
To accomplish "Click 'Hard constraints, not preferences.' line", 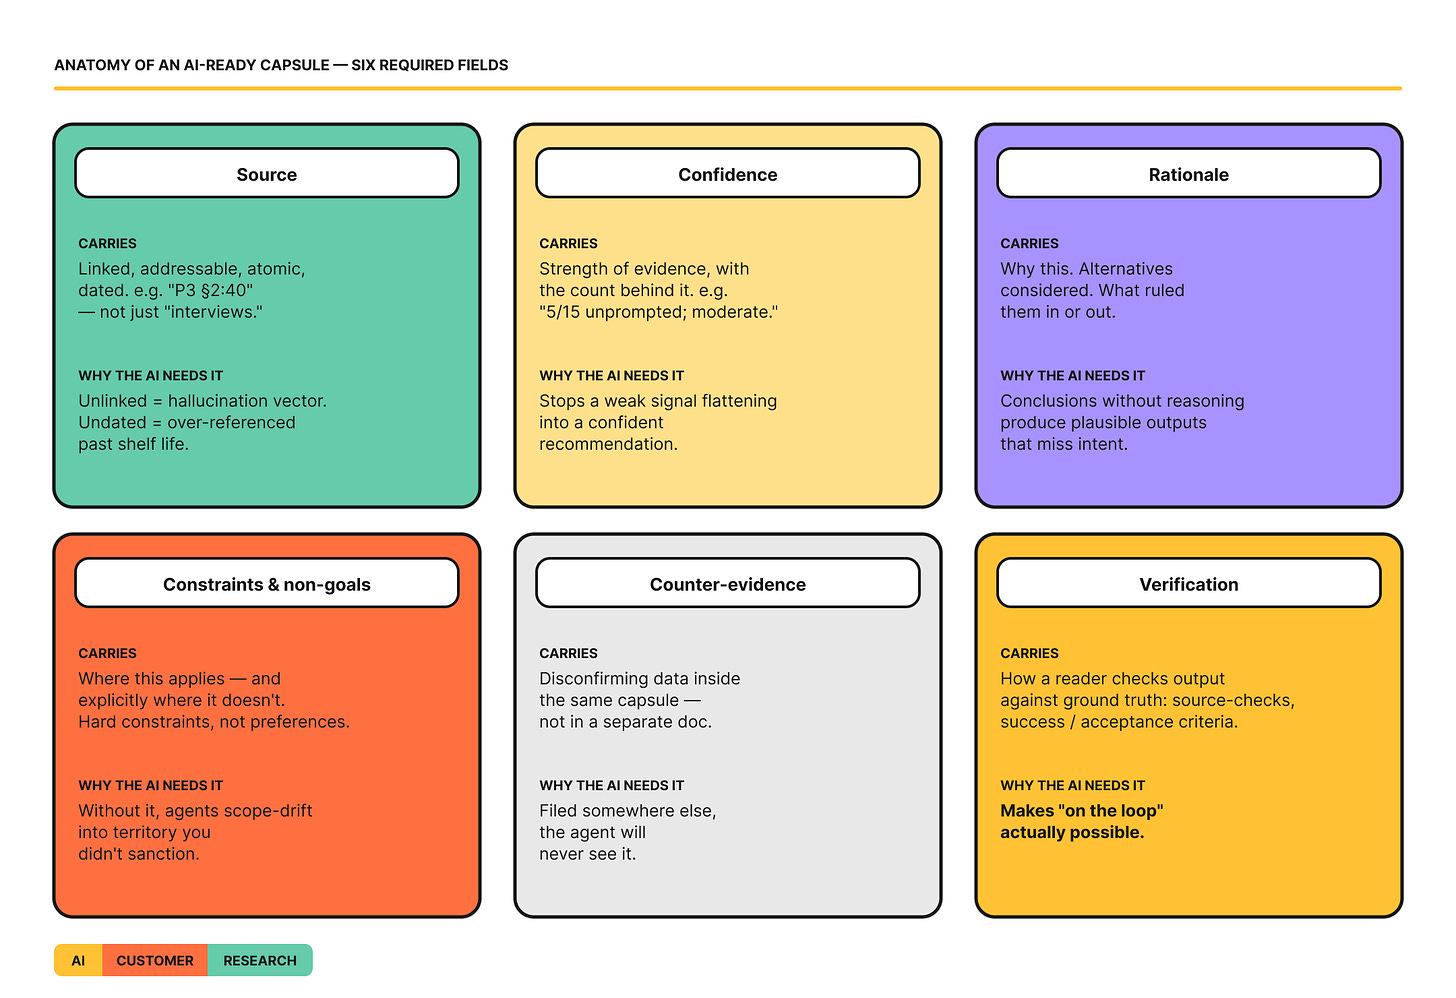I will [214, 722].
